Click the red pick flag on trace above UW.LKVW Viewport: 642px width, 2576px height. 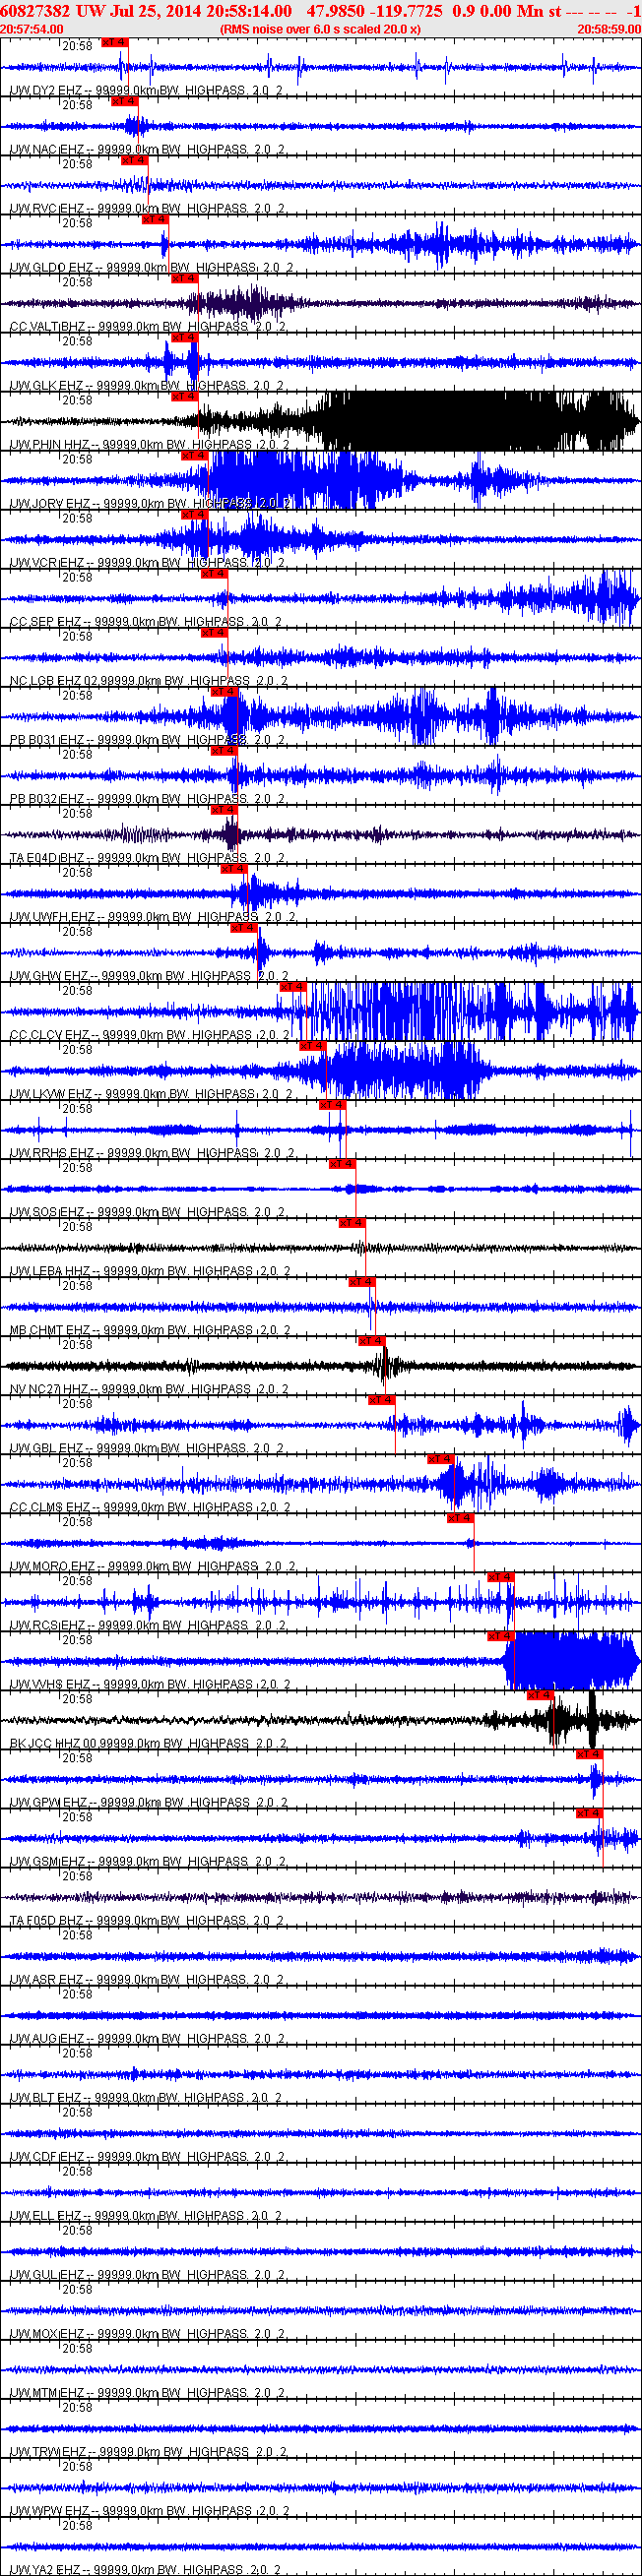click(312, 1045)
